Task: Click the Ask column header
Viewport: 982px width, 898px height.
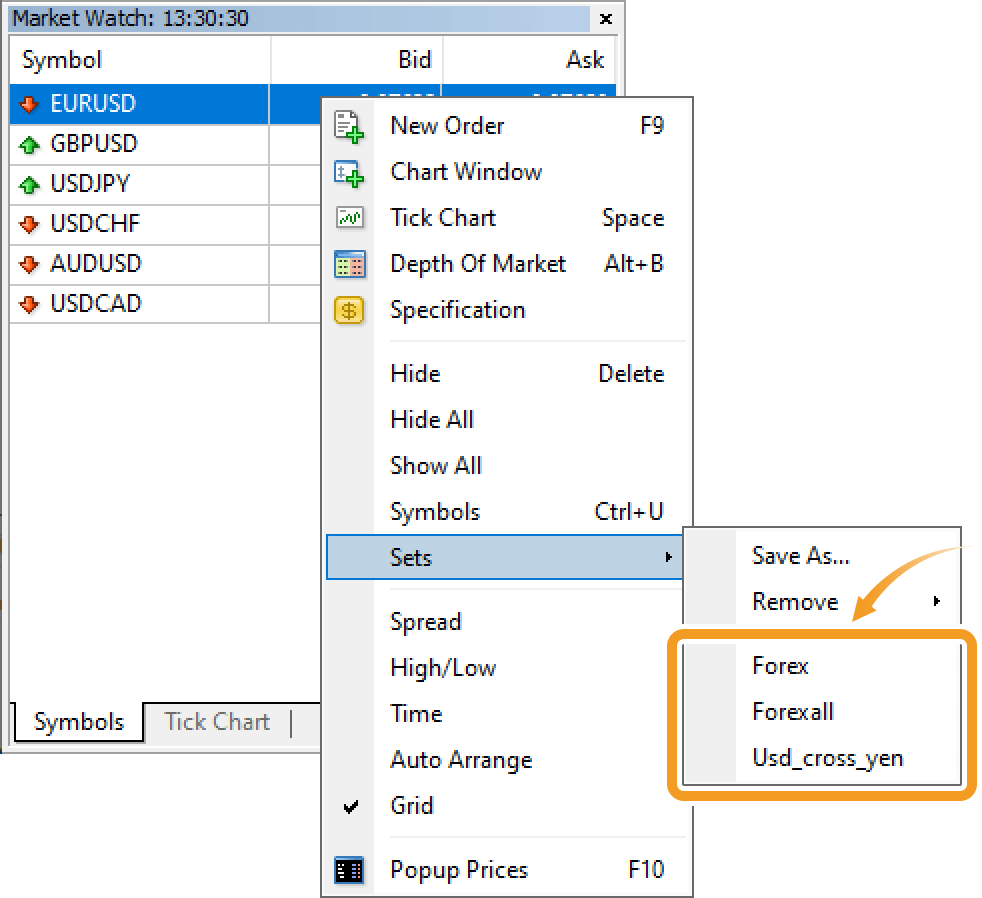Action: [530, 60]
